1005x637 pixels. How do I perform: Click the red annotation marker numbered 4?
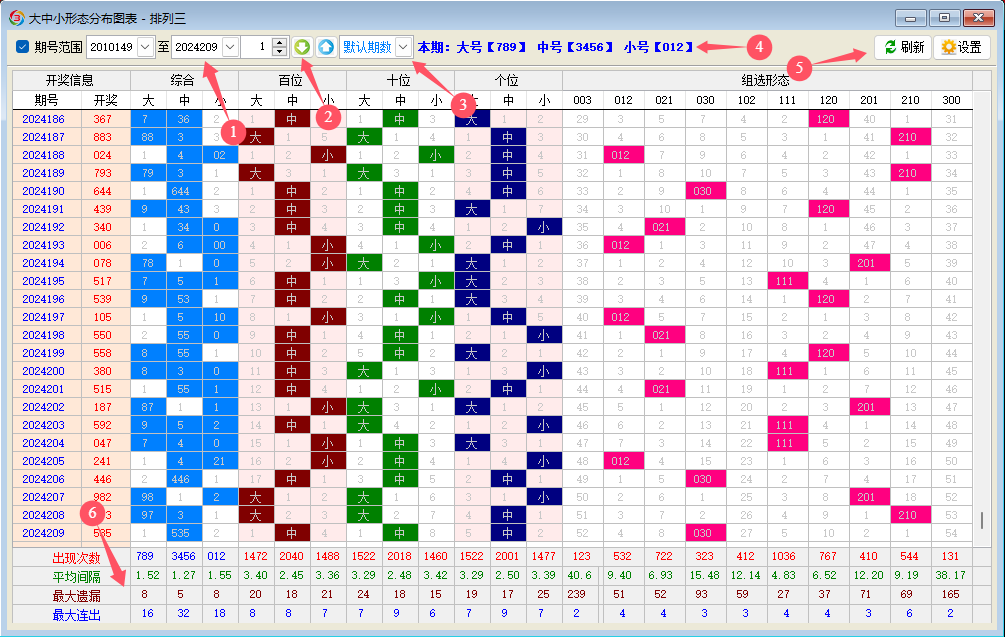(758, 46)
